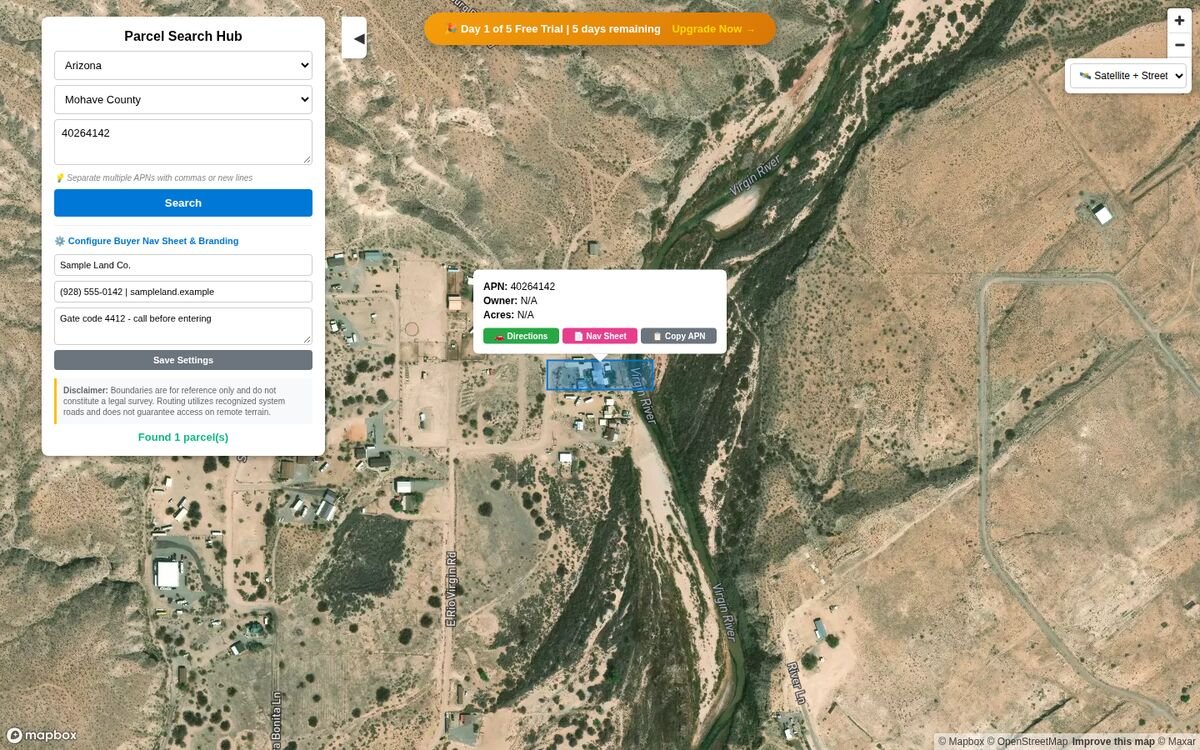Click the Parcel Search Hub heading
The image size is (1200, 750).
(x=183, y=36)
